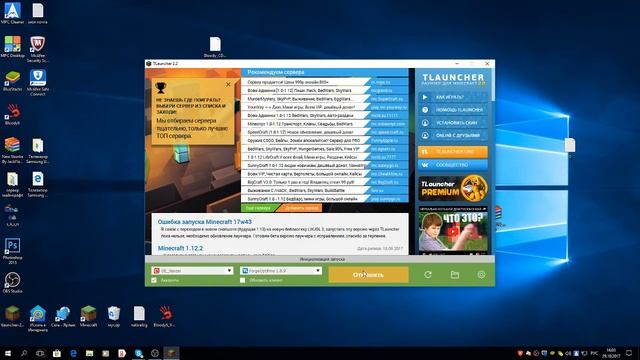640x360 pixels.
Task: Select the 1.8-1.12 LifeCraft server row
Action: click(x=324, y=157)
